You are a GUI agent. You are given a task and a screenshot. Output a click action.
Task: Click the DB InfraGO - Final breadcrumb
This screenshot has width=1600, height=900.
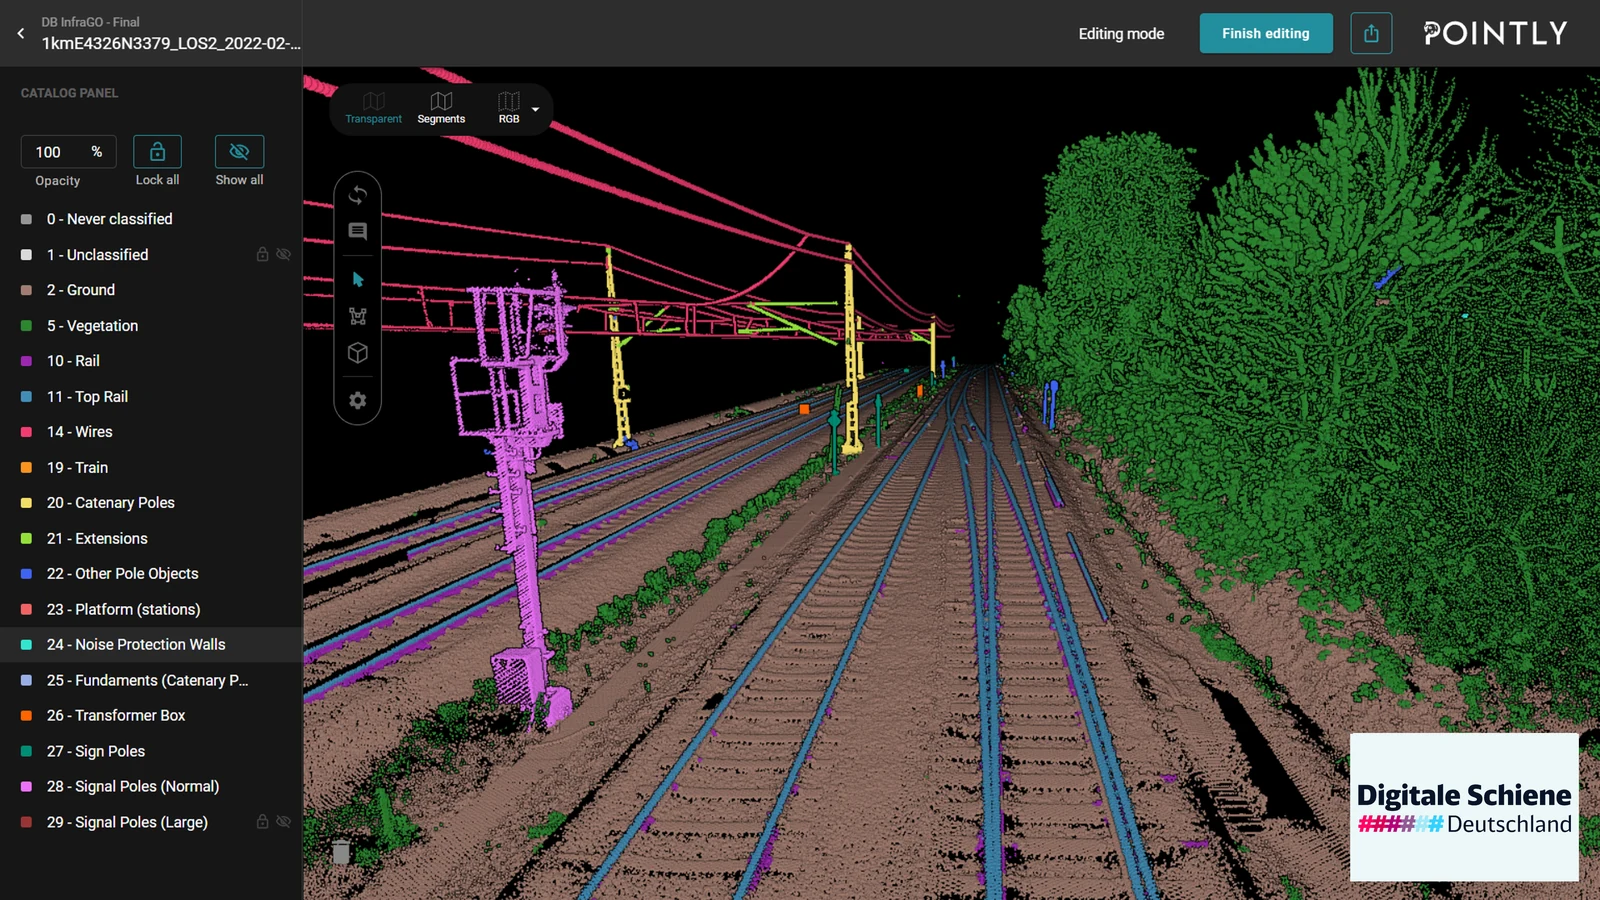pyautogui.click(x=90, y=22)
